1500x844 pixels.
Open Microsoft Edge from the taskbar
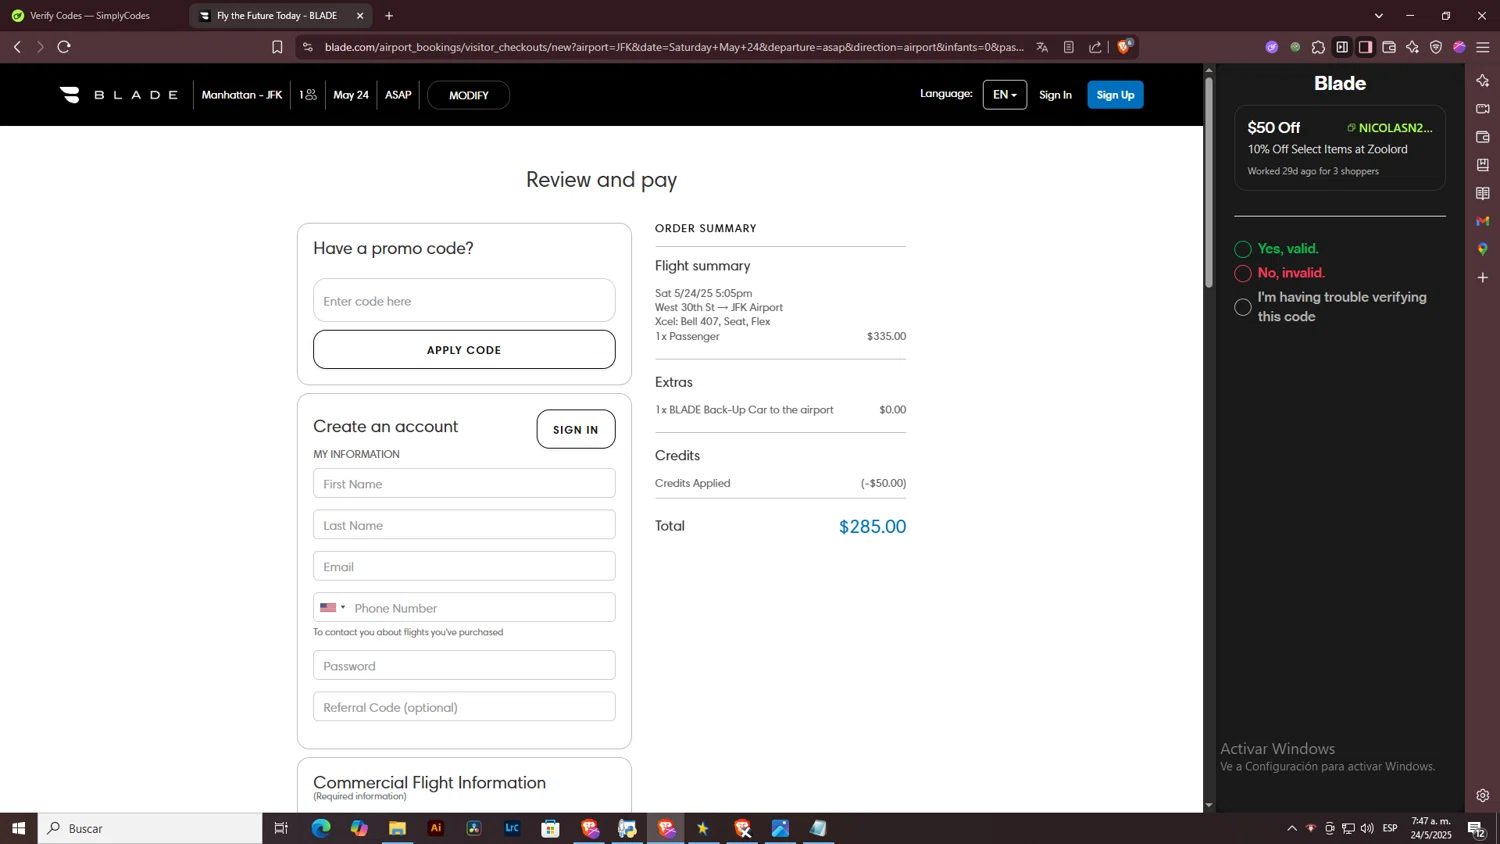(x=321, y=828)
